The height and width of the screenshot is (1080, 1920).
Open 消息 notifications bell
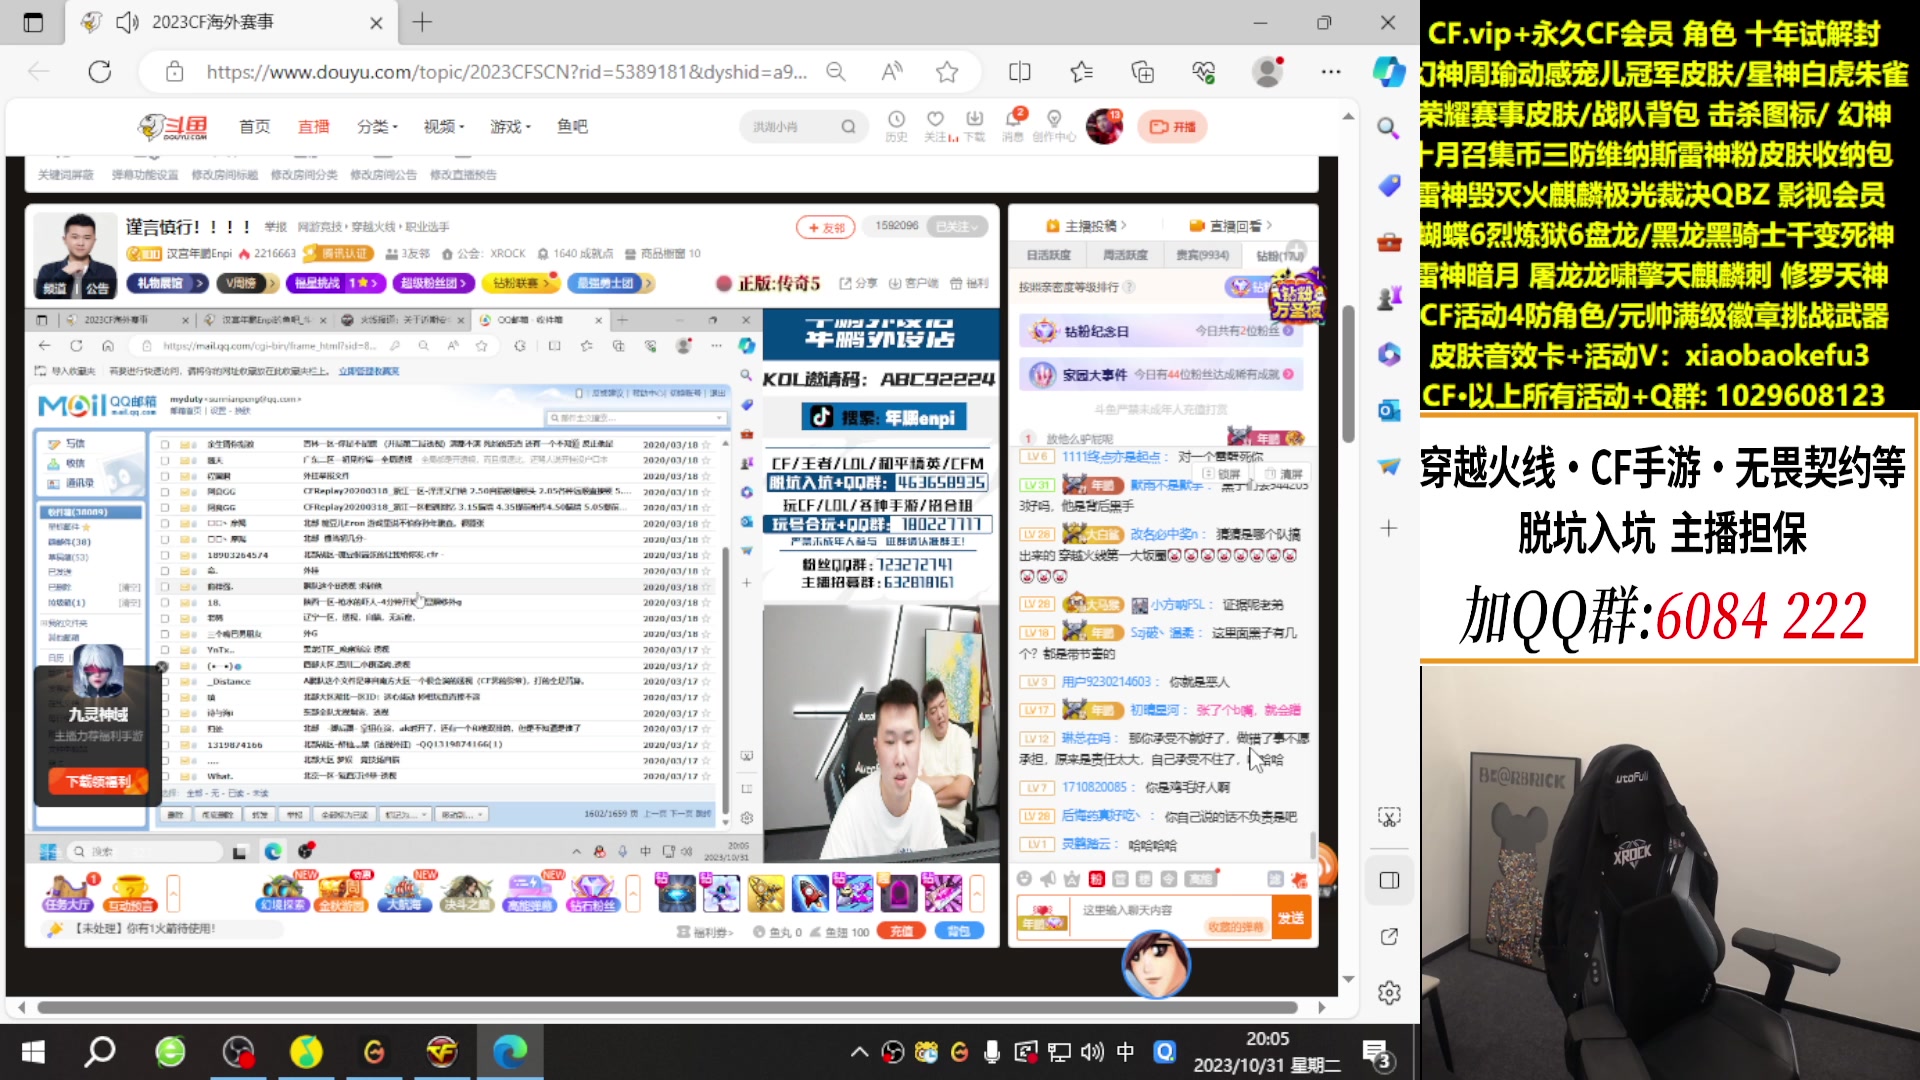[x=1013, y=126]
